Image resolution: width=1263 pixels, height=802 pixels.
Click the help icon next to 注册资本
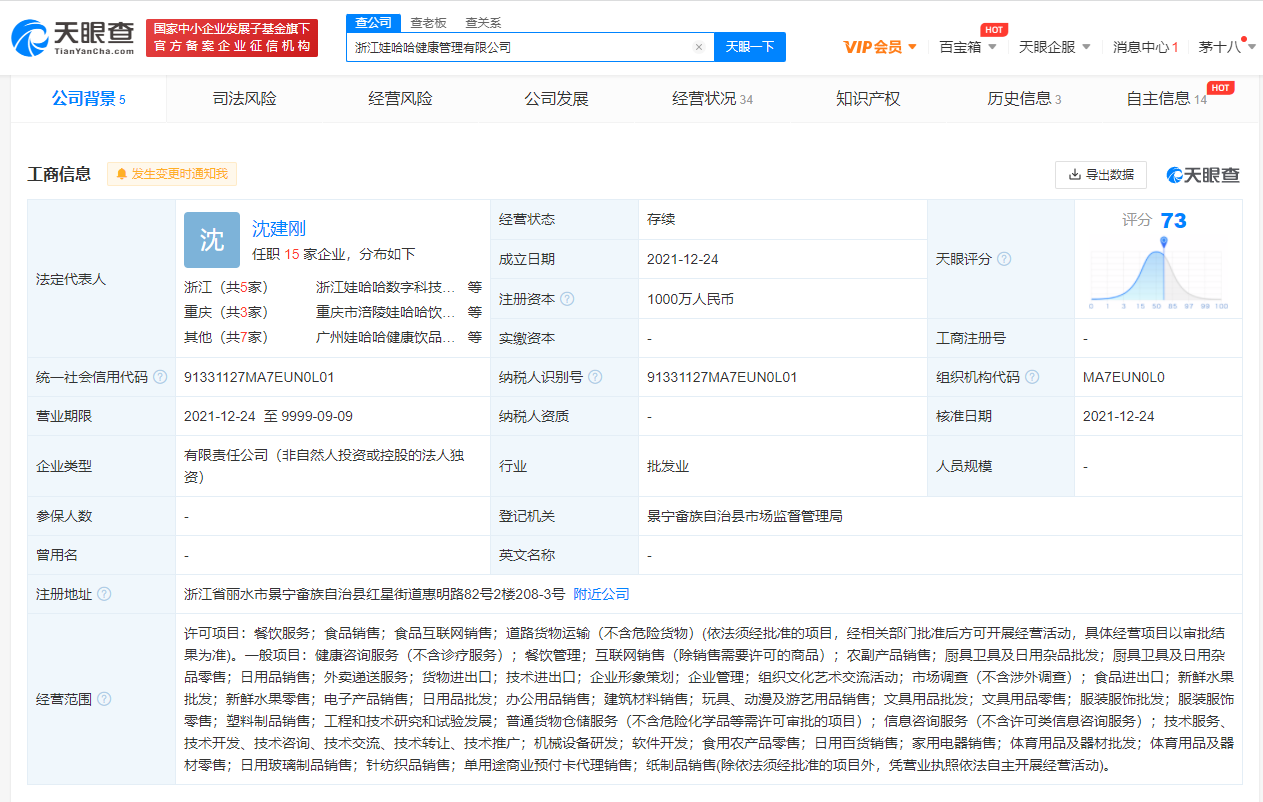pyautogui.click(x=567, y=298)
